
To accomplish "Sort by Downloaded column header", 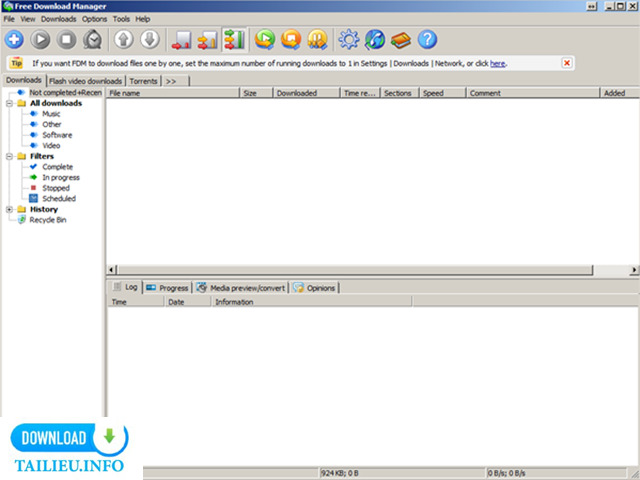I will [x=307, y=93].
